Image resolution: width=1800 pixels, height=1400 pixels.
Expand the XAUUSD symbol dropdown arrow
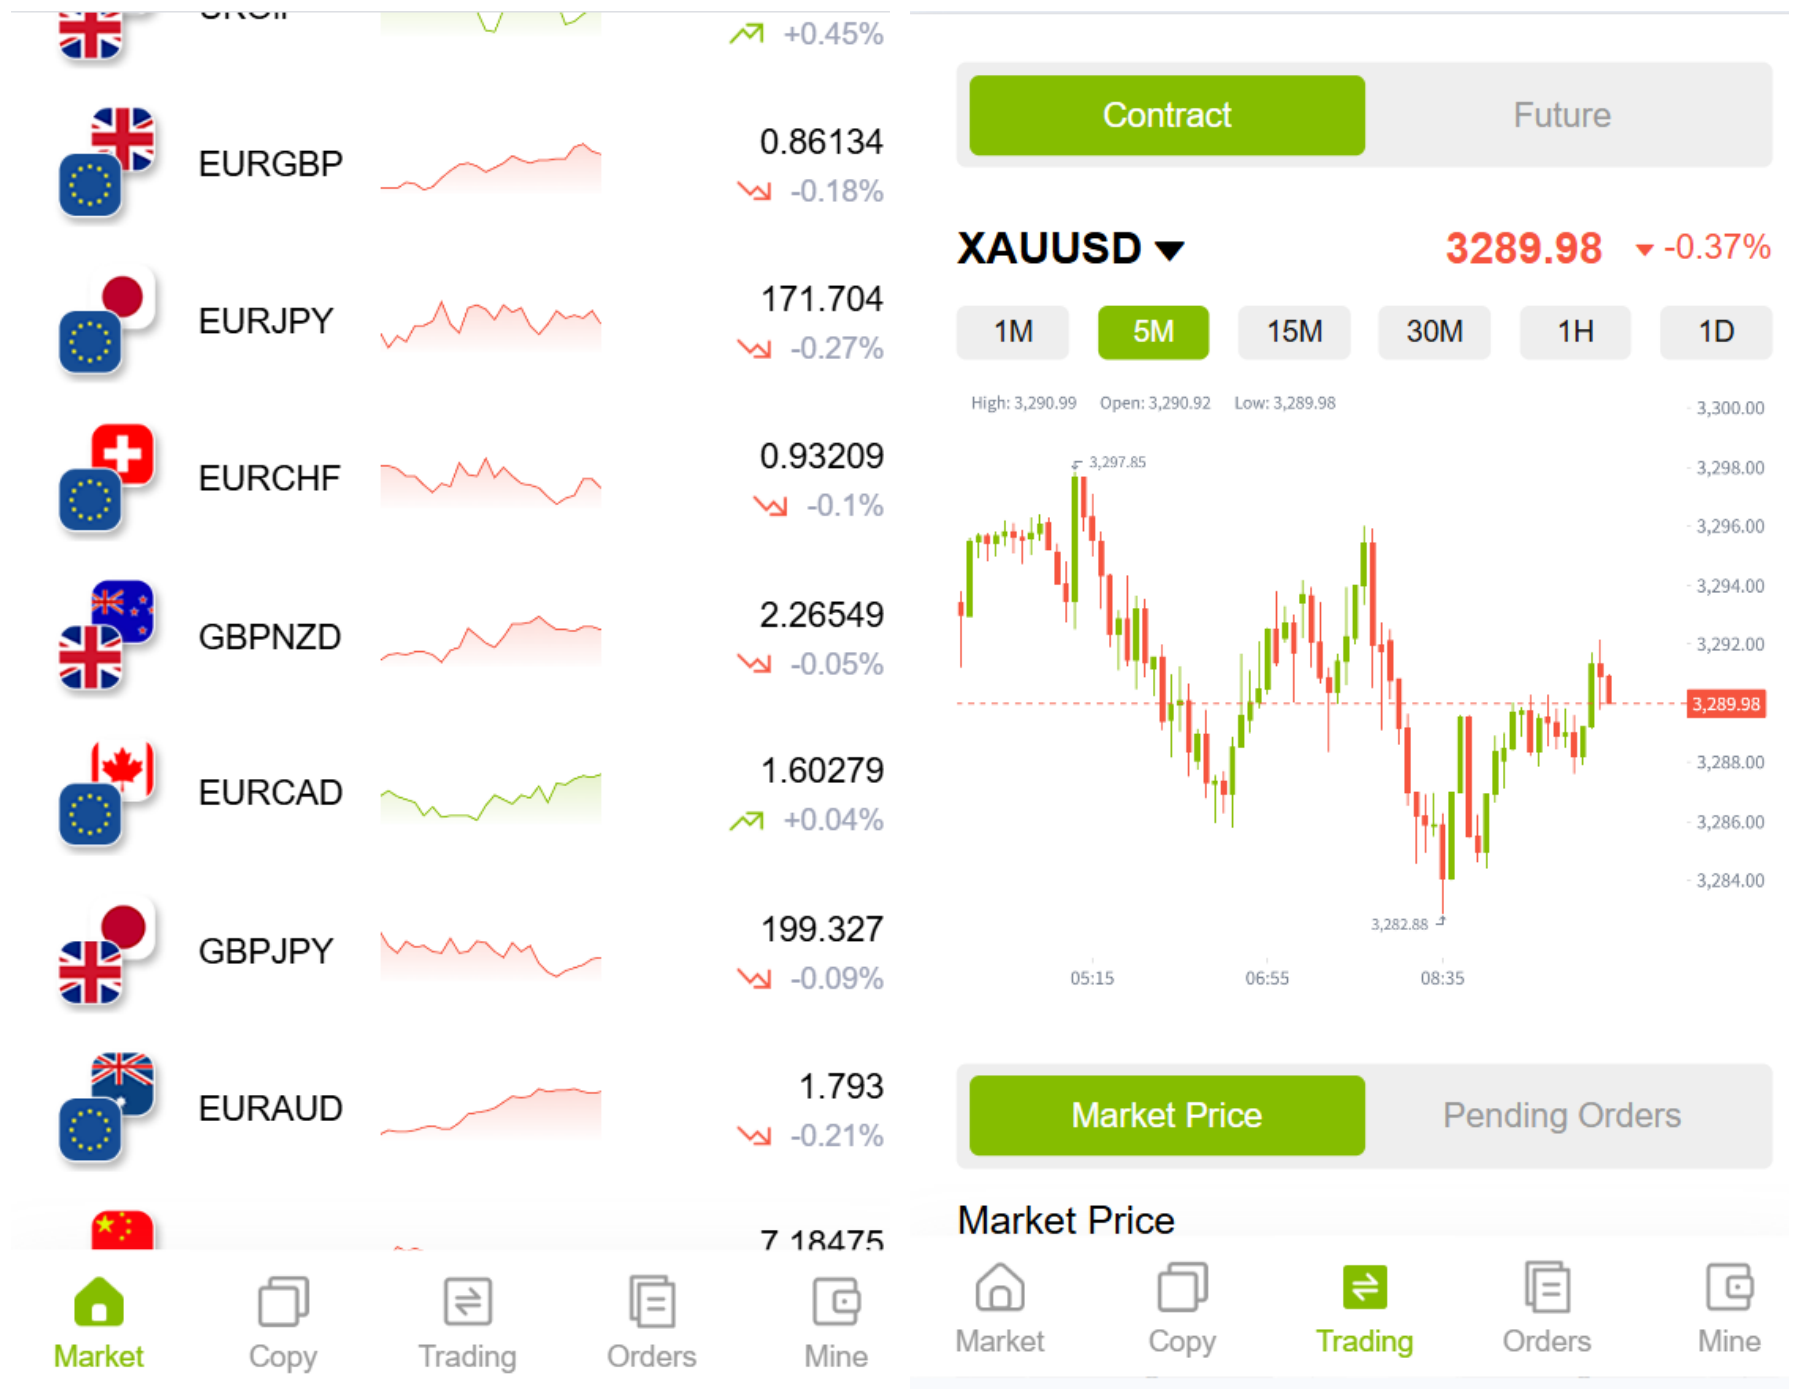click(x=1169, y=250)
